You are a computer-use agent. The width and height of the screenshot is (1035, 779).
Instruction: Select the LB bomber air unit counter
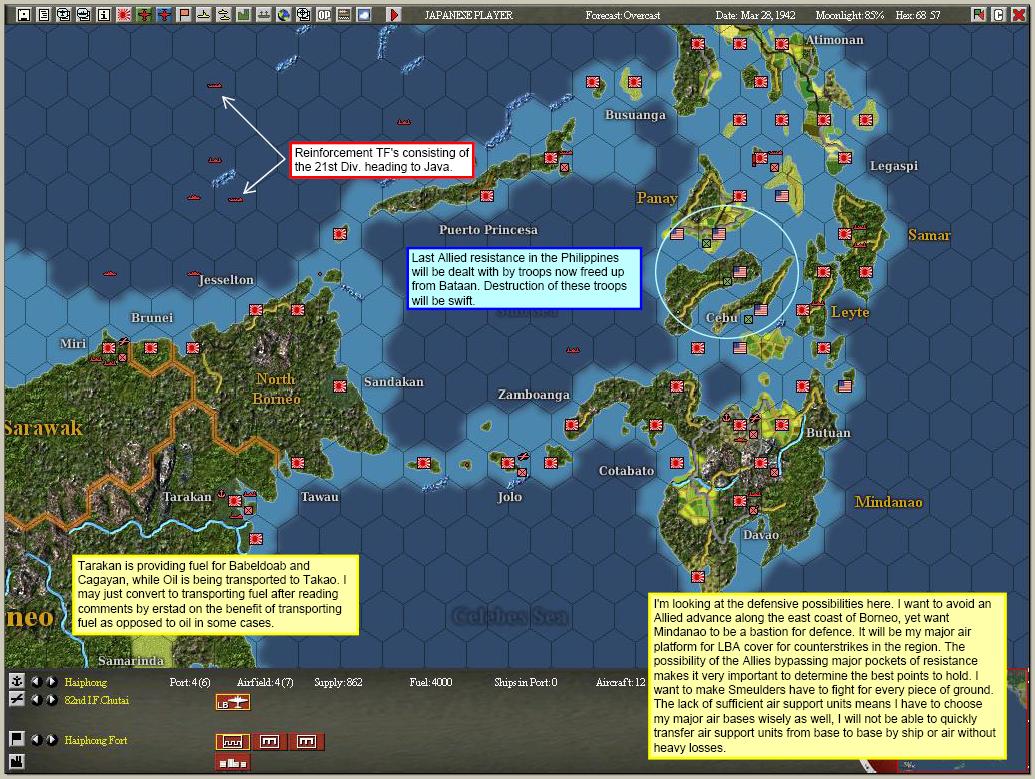pos(233,702)
